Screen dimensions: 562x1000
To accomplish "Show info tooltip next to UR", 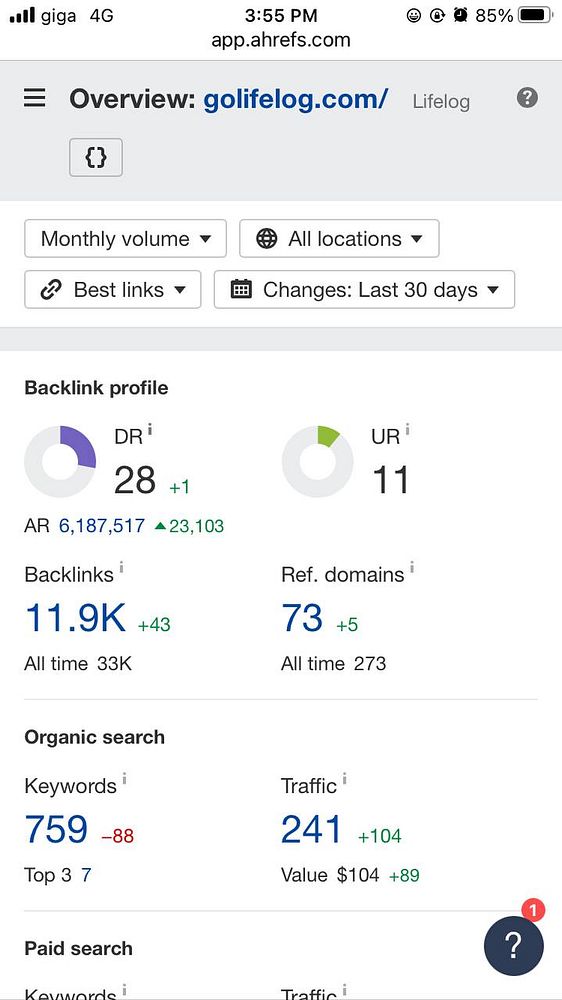I will click(x=407, y=430).
